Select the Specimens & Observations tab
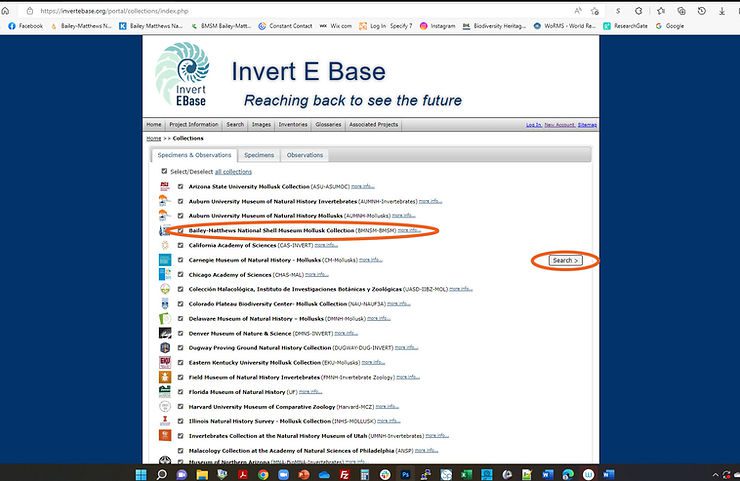Image resolution: width=740 pixels, height=481 pixels. coord(194,155)
